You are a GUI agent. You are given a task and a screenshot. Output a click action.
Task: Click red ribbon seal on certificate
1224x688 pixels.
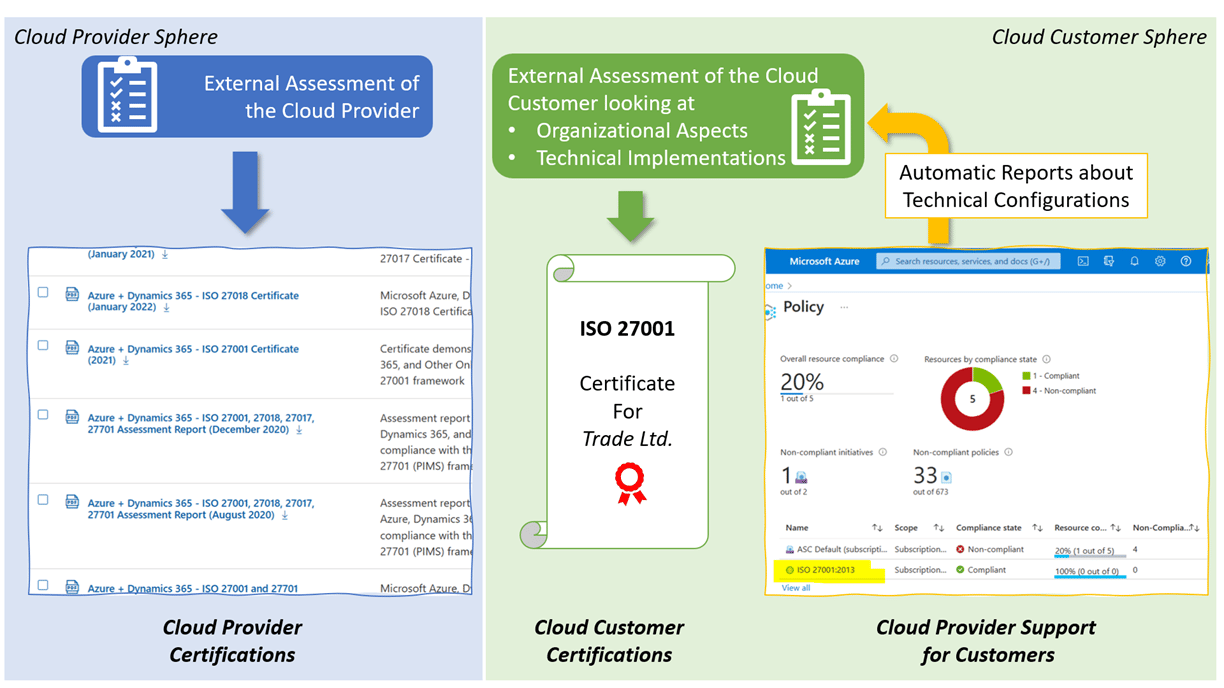point(630,483)
